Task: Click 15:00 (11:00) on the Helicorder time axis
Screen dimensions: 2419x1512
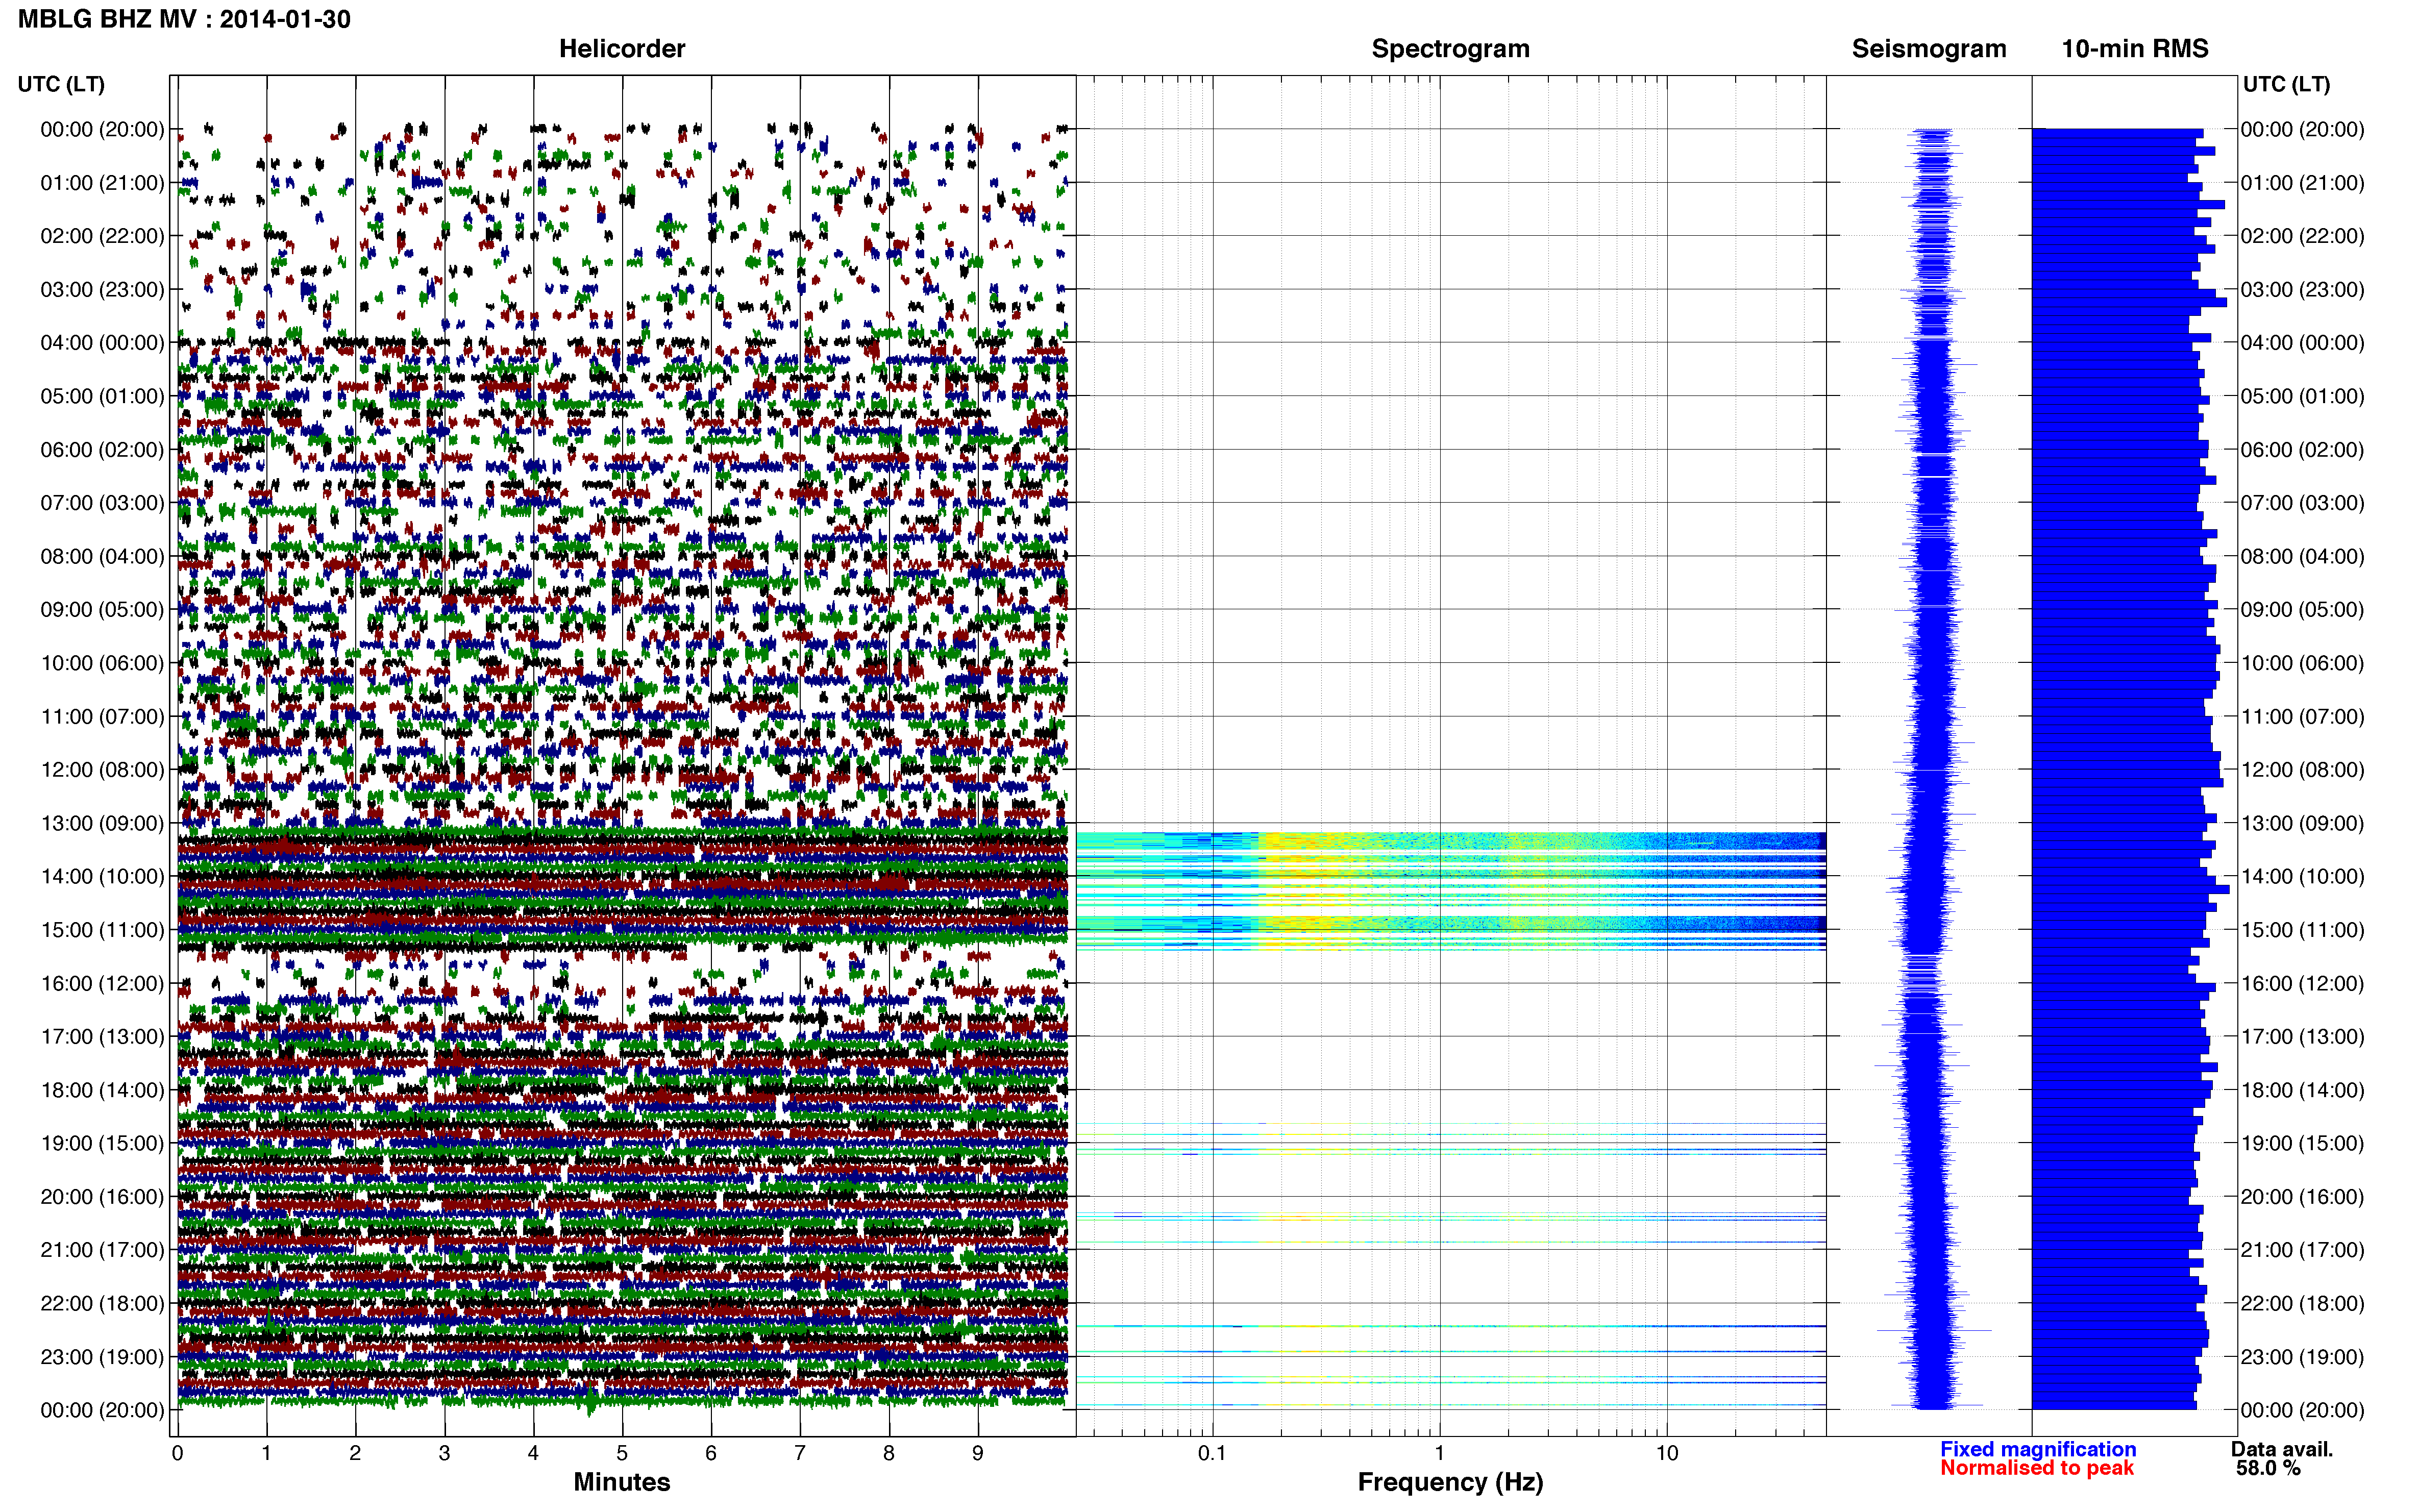Action: tap(102, 929)
